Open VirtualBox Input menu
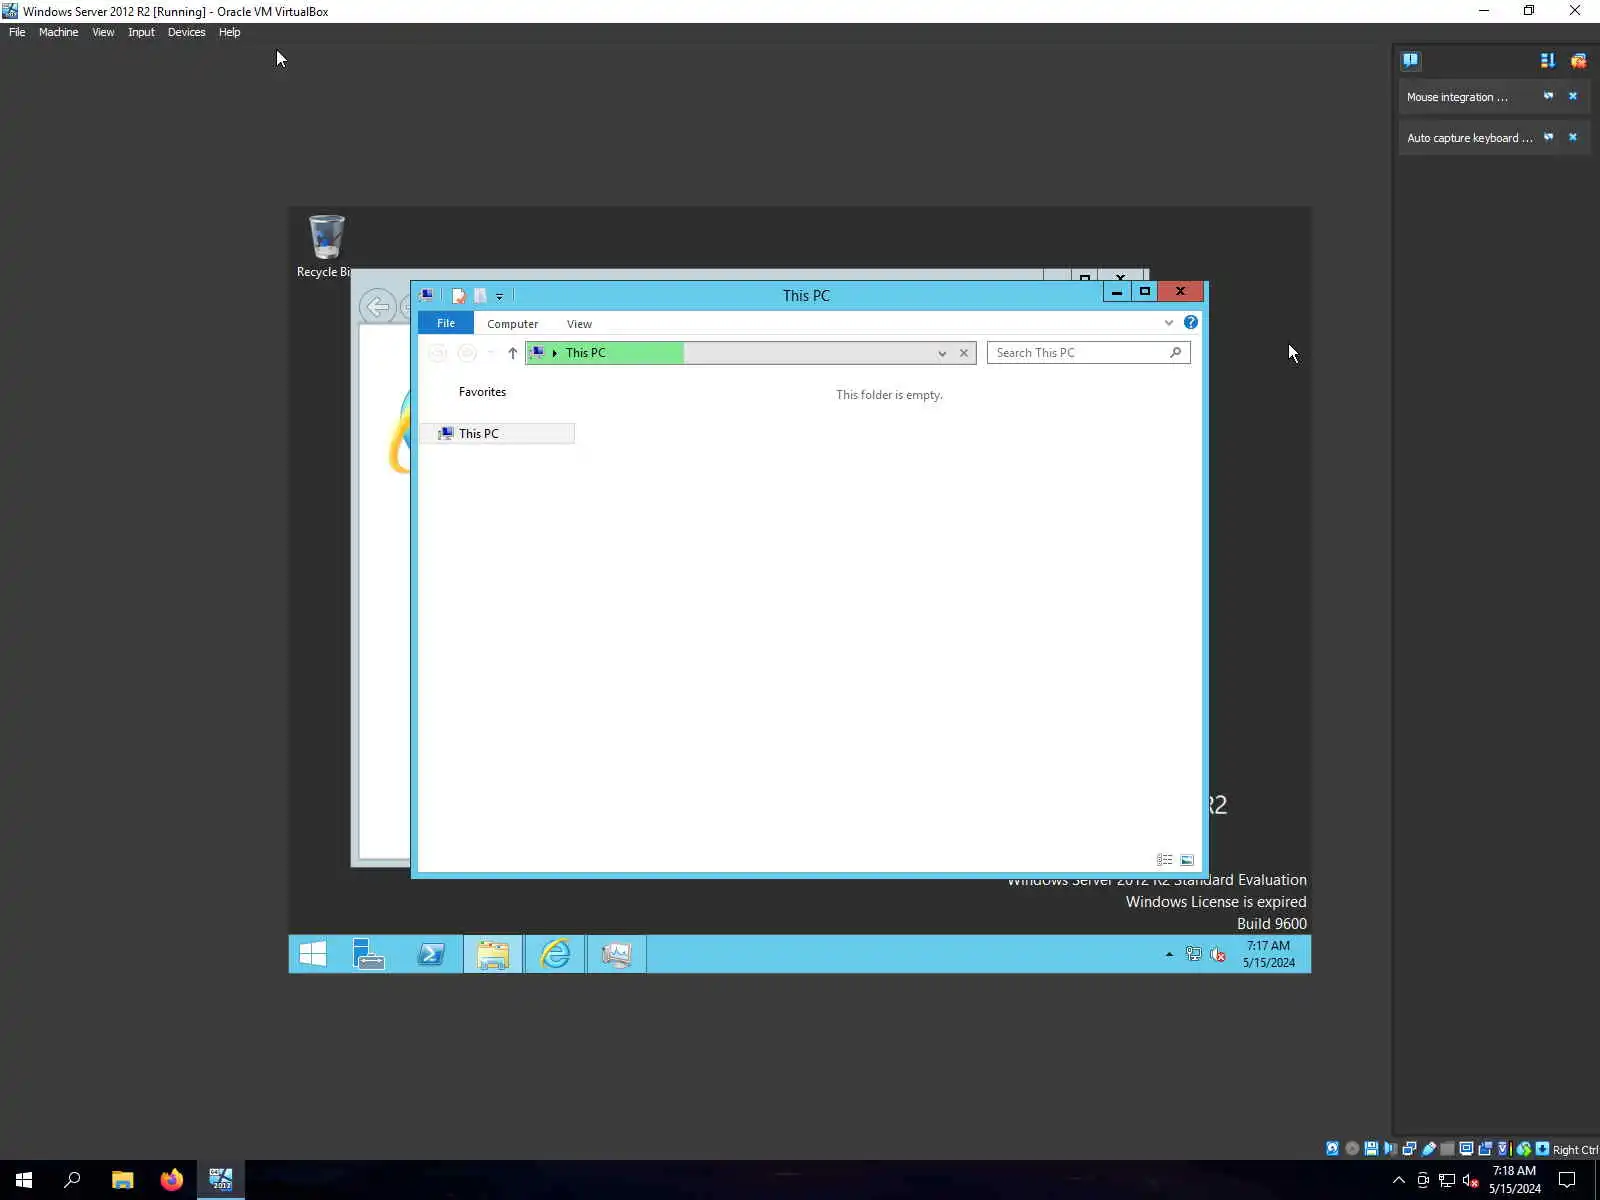 pos(141,32)
